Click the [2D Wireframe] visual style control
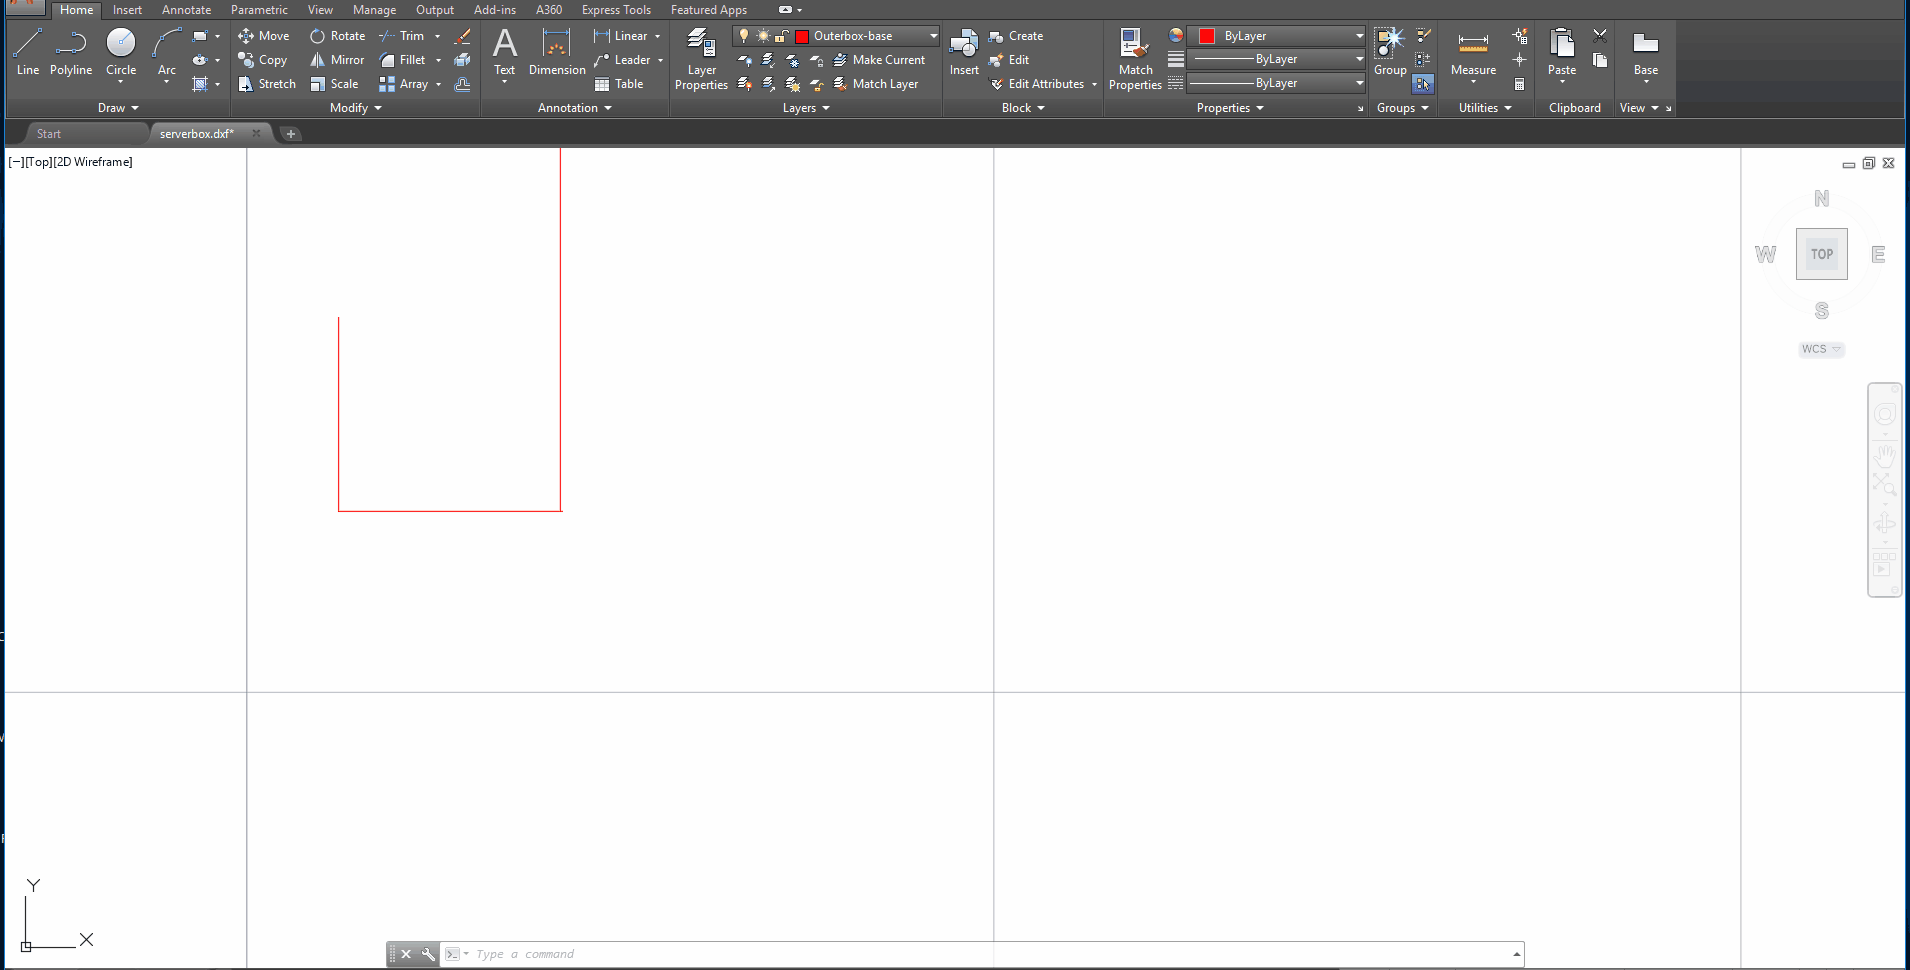The image size is (1910, 970). (x=92, y=162)
